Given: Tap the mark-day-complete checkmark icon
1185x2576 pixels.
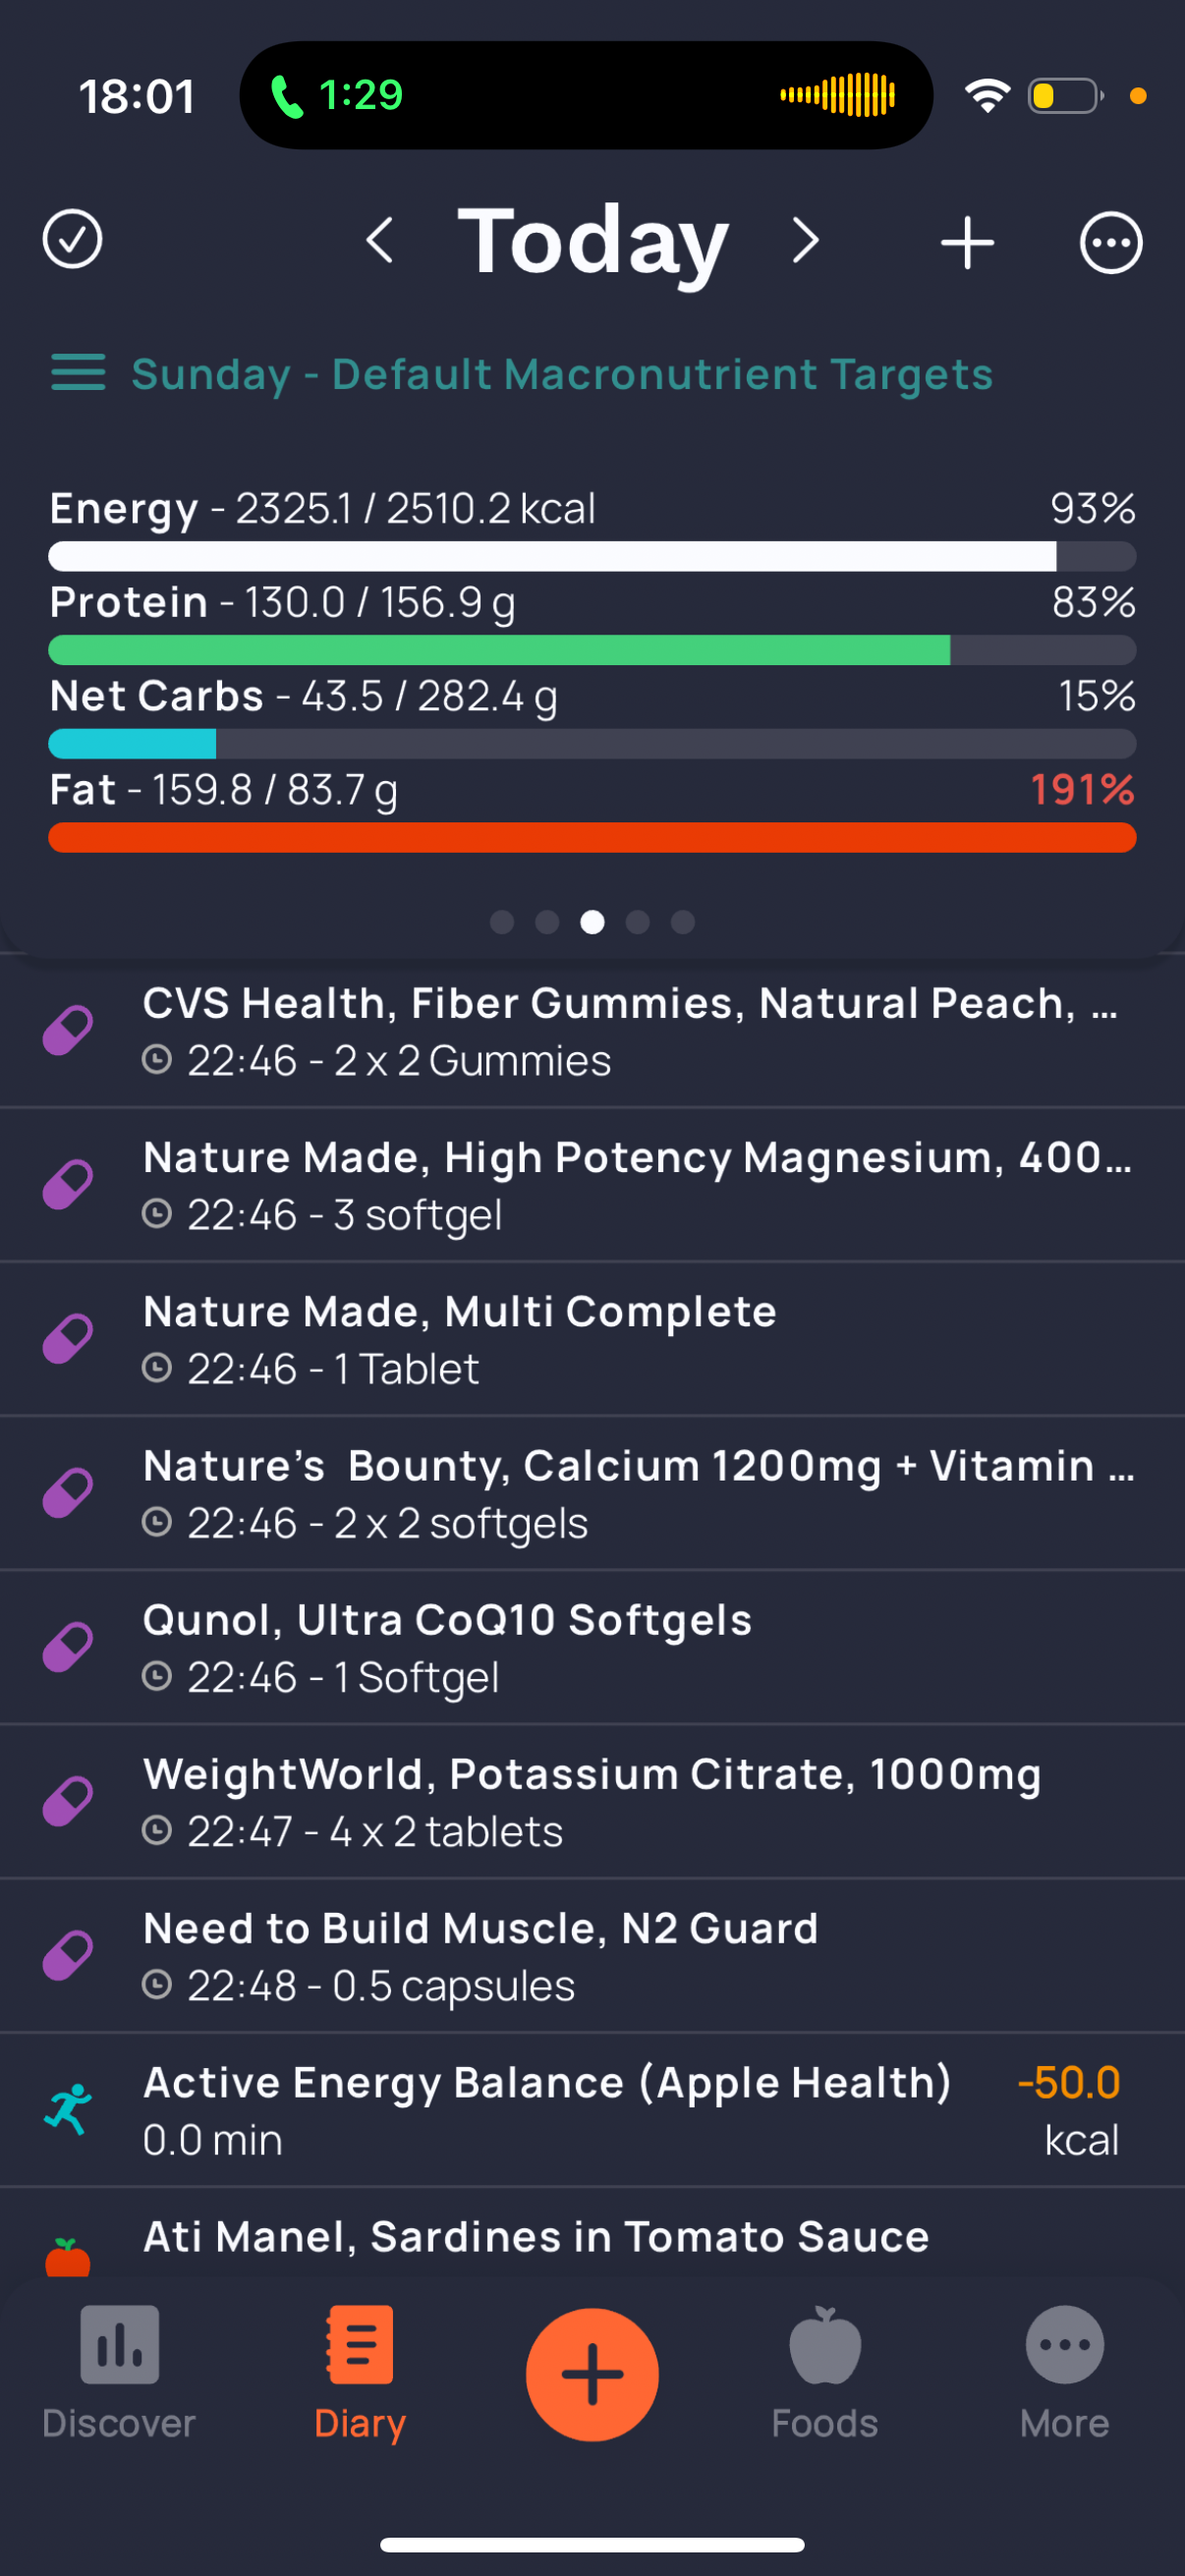Looking at the screenshot, I should pos(72,240).
